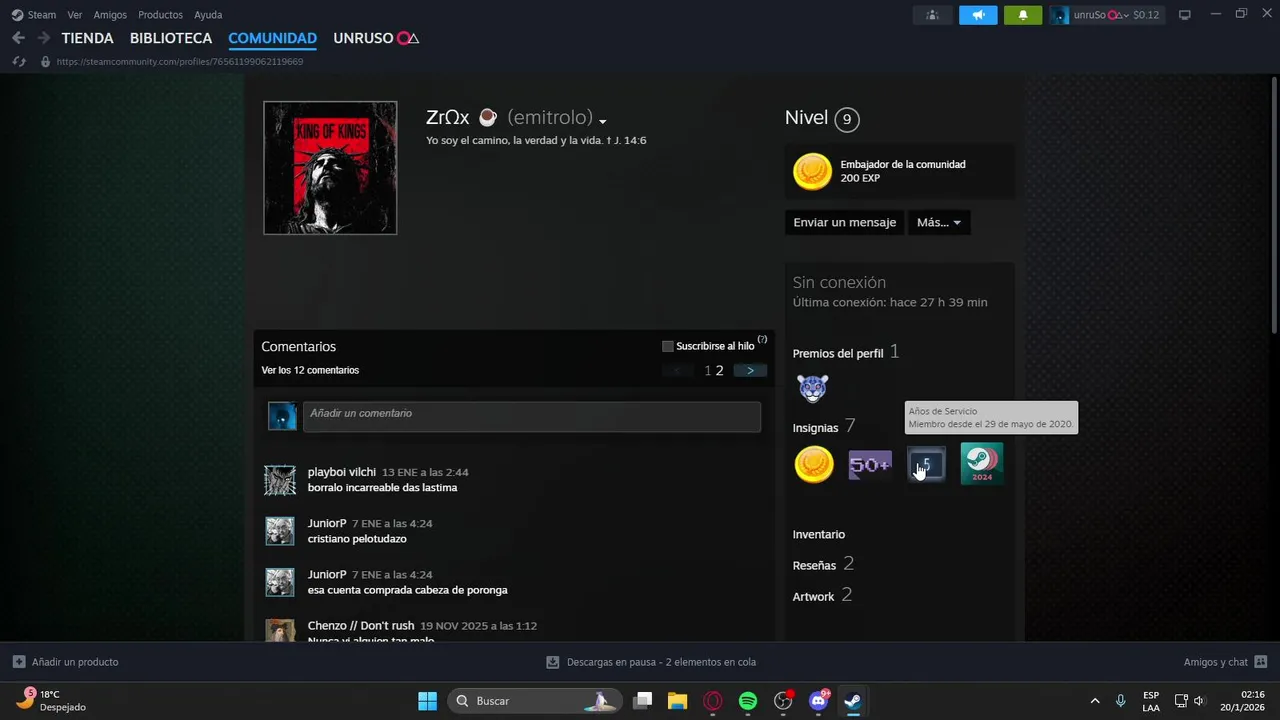Open the Ver menu
This screenshot has width=1280, height=720.
pos(75,15)
